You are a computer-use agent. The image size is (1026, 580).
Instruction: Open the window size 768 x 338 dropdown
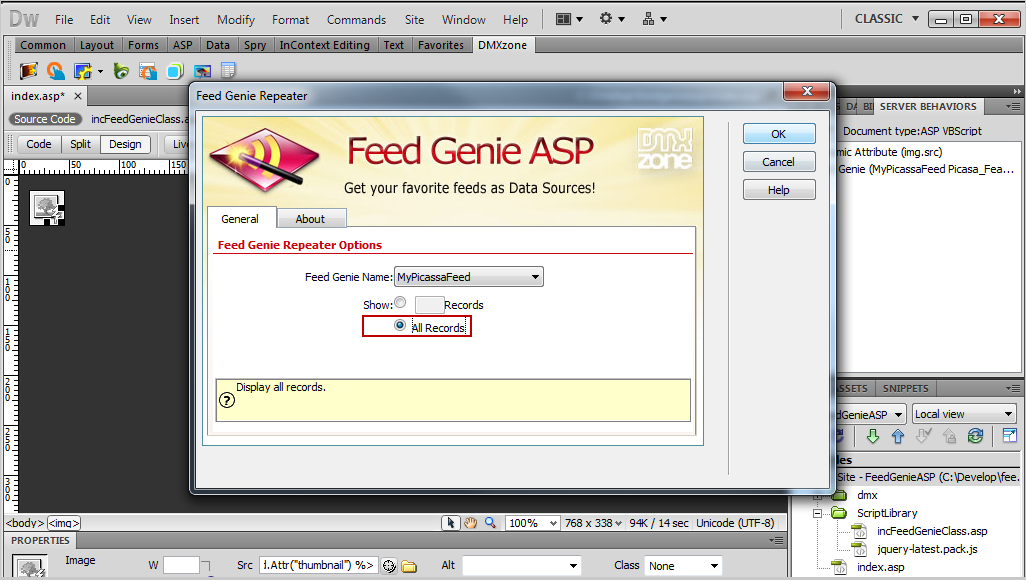pos(593,523)
